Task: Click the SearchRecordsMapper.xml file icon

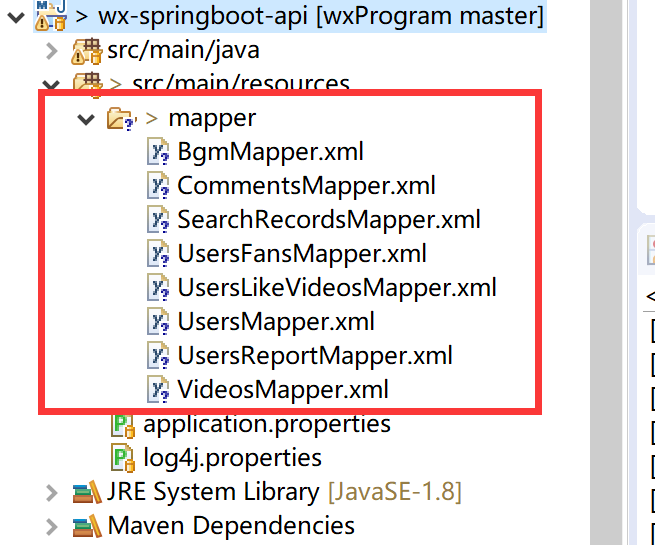Action: coord(158,220)
